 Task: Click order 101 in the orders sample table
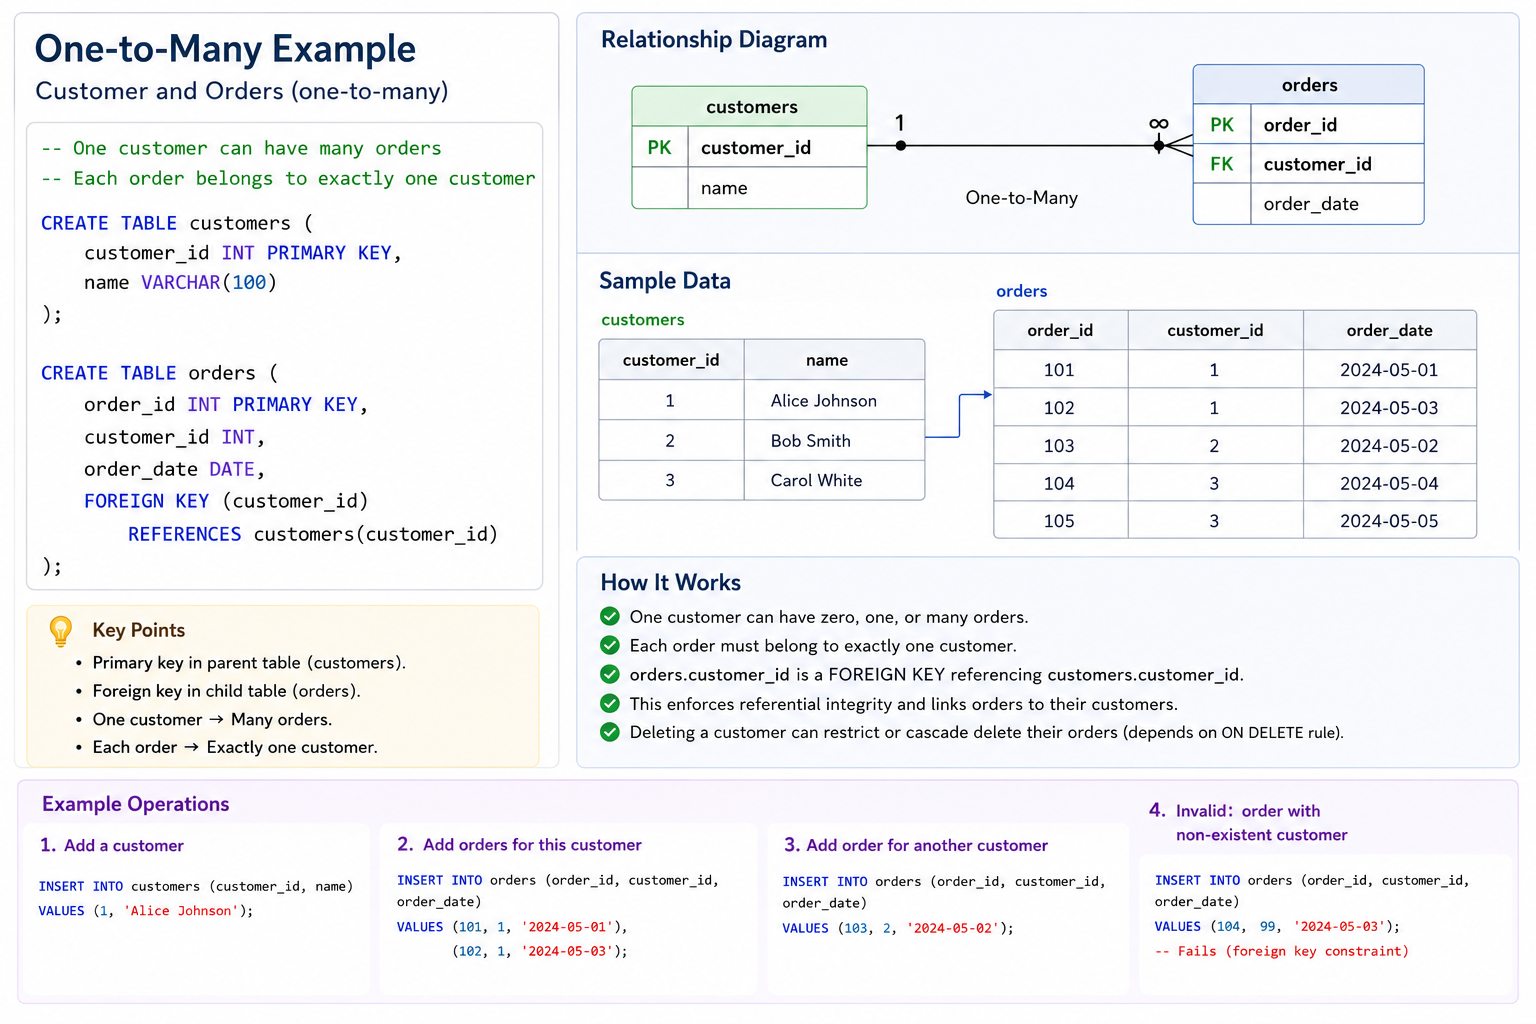1059,370
